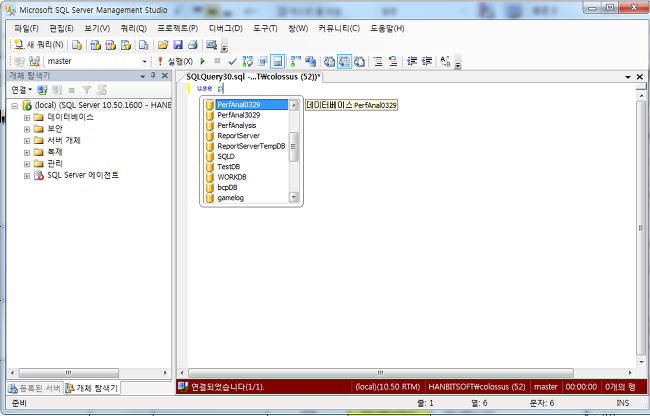Increase the line indent

pos(427,61)
